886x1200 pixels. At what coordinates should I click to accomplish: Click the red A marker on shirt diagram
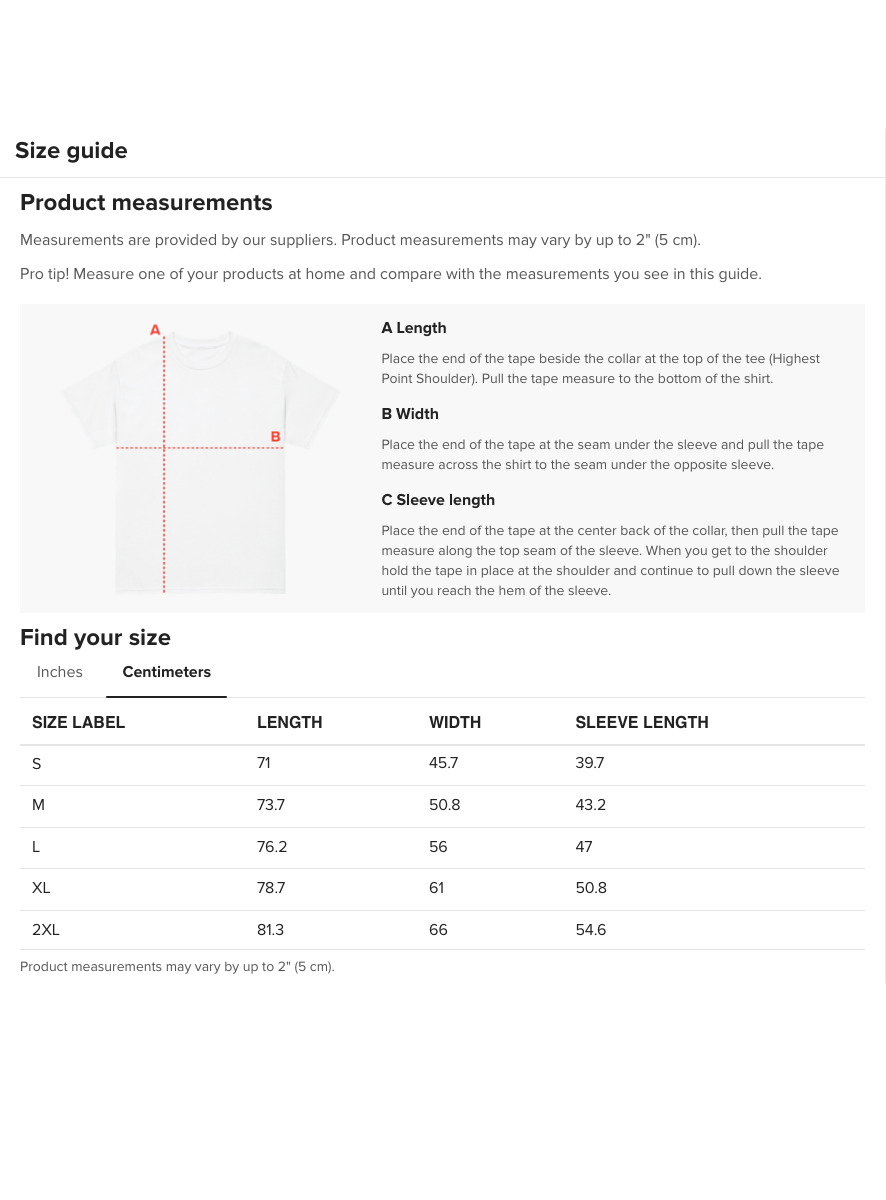pos(155,329)
